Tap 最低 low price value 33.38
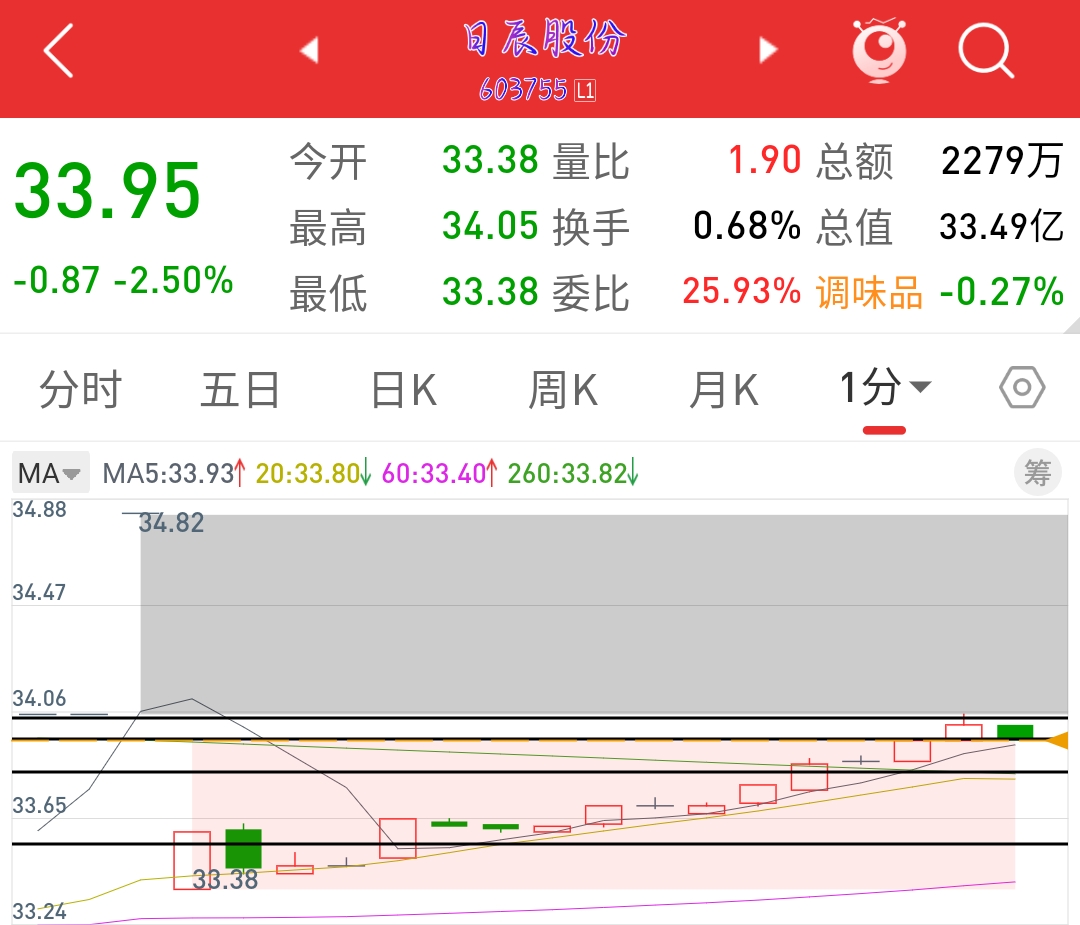The width and height of the screenshot is (1080, 925). pyautogui.click(x=490, y=291)
